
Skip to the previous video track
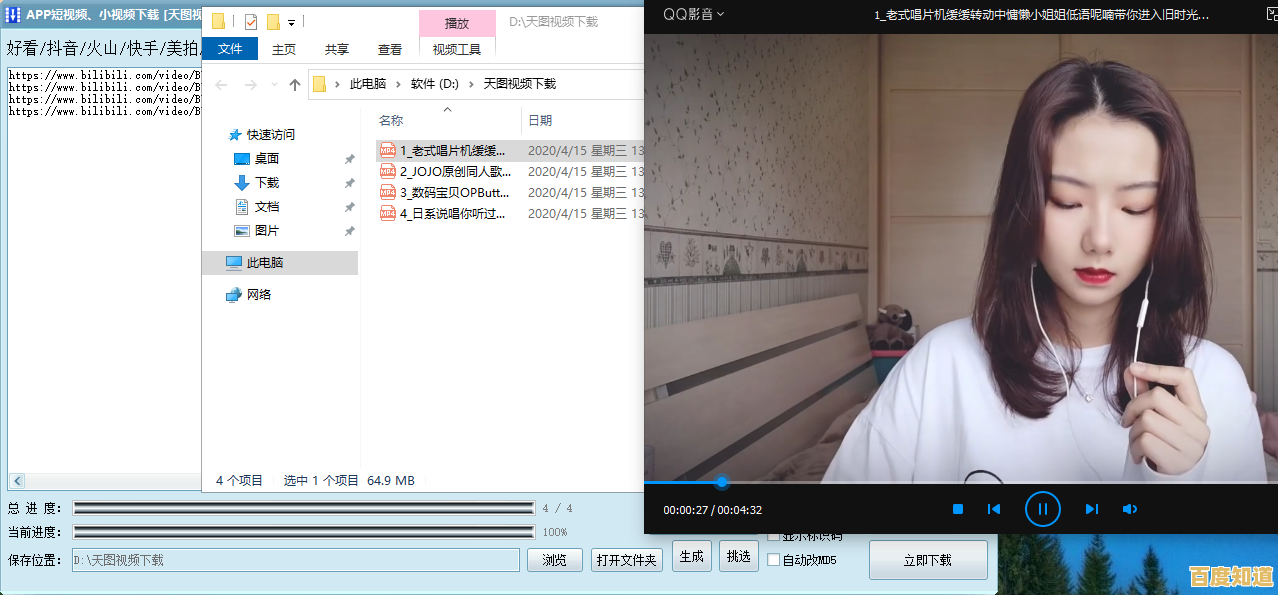coord(994,509)
